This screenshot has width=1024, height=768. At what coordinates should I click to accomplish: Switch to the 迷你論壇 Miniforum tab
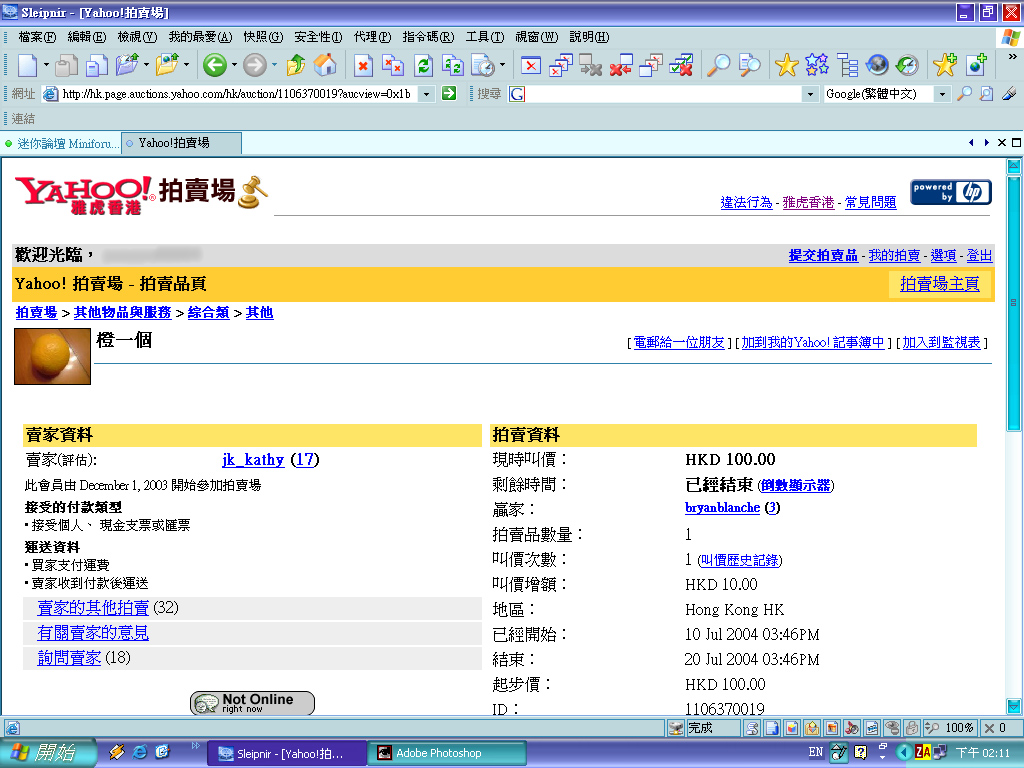tap(62, 143)
